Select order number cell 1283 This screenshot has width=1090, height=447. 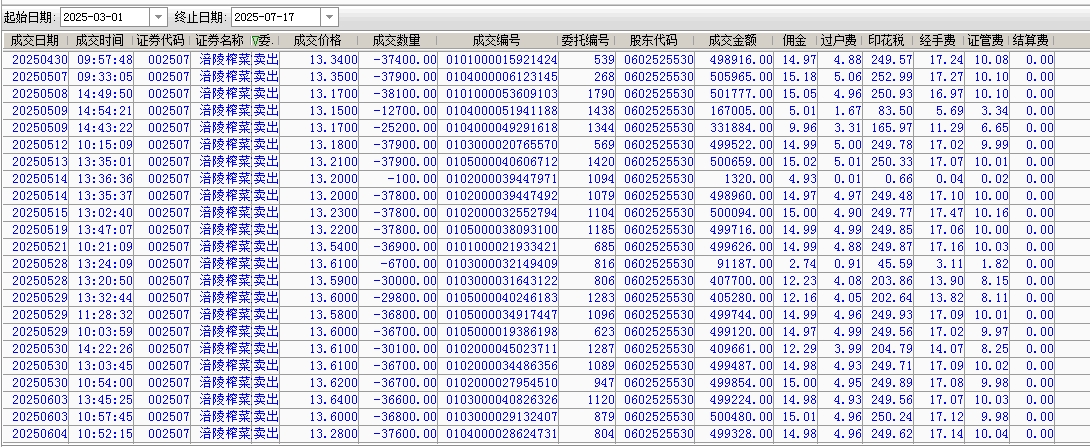point(601,298)
